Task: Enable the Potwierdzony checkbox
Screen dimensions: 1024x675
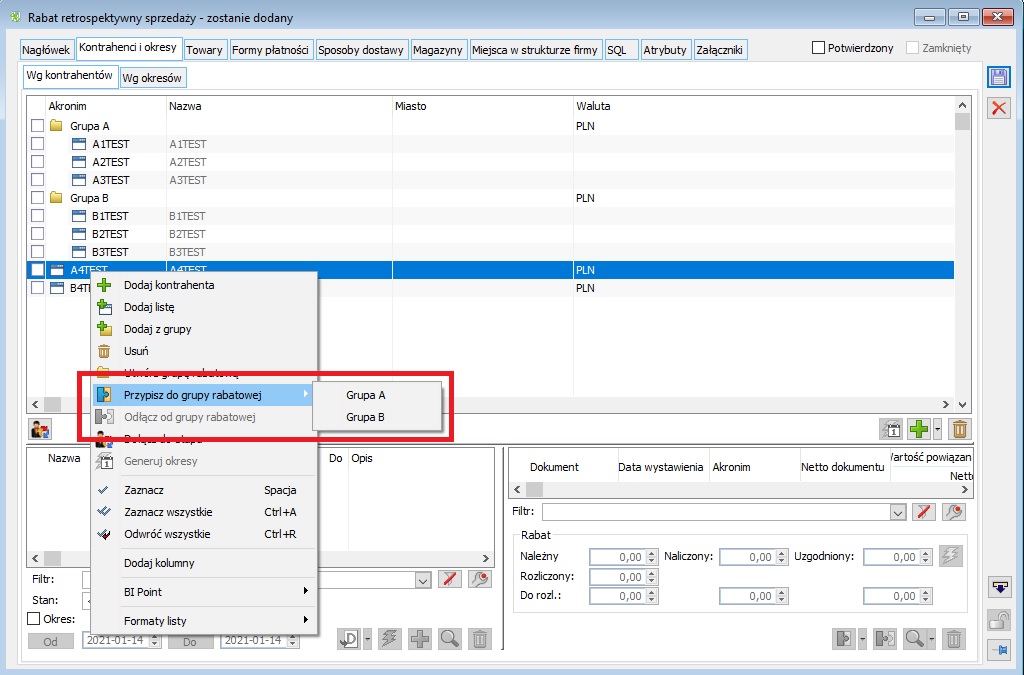Action: pos(818,48)
